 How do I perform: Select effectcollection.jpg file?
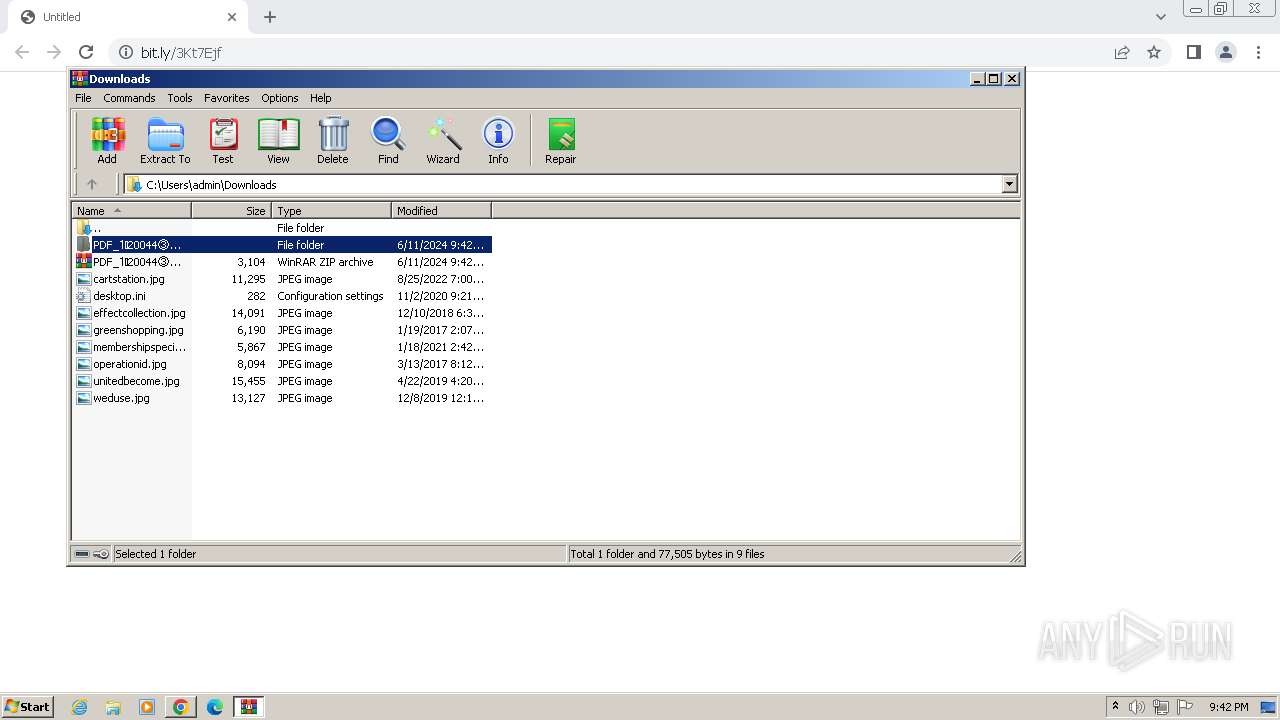pos(282,313)
